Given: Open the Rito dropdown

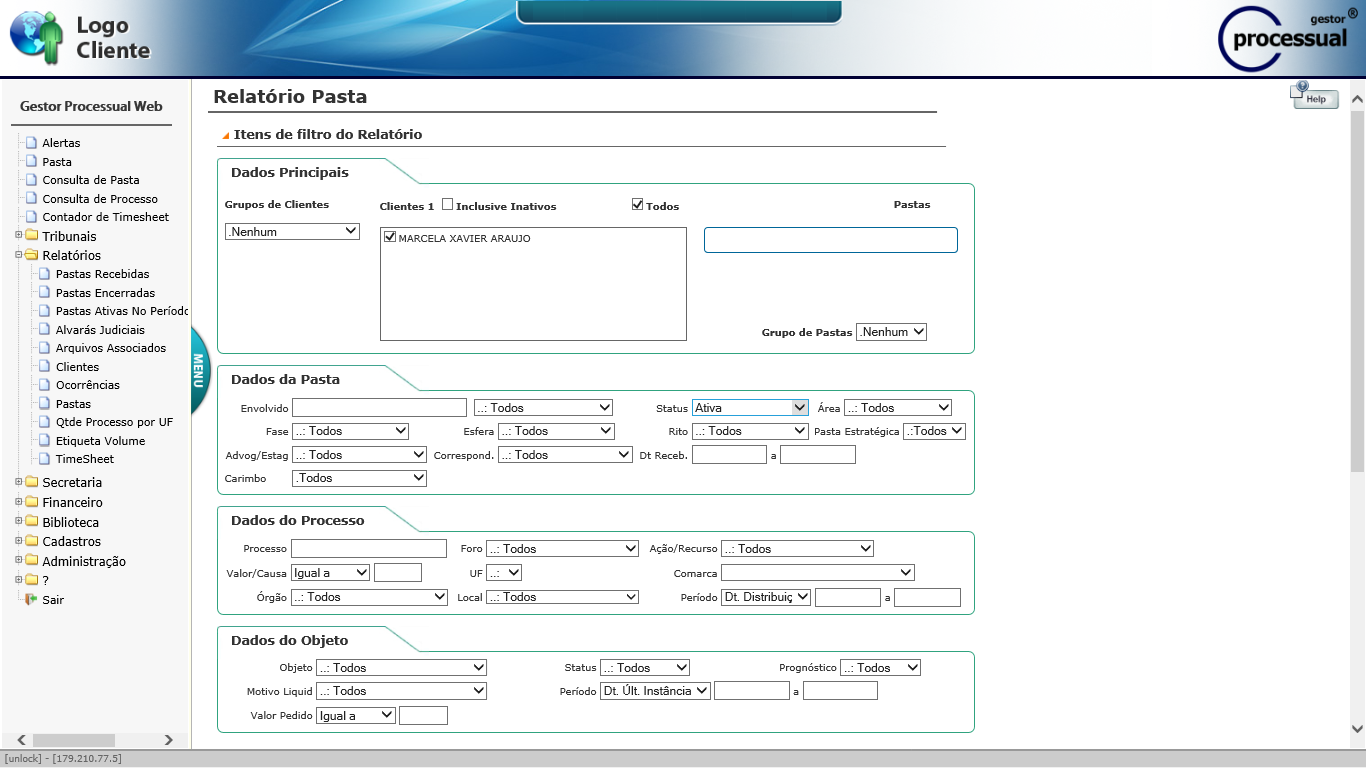Looking at the screenshot, I should [750, 431].
